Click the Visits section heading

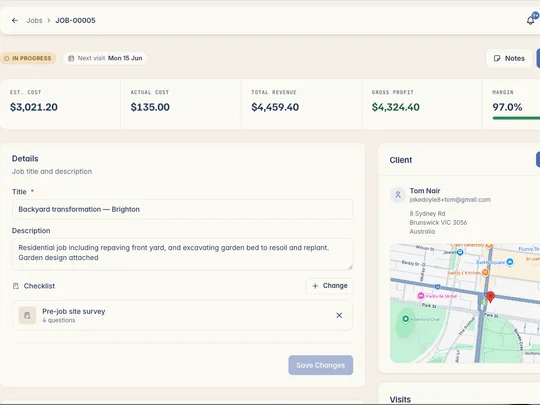point(400,399)
